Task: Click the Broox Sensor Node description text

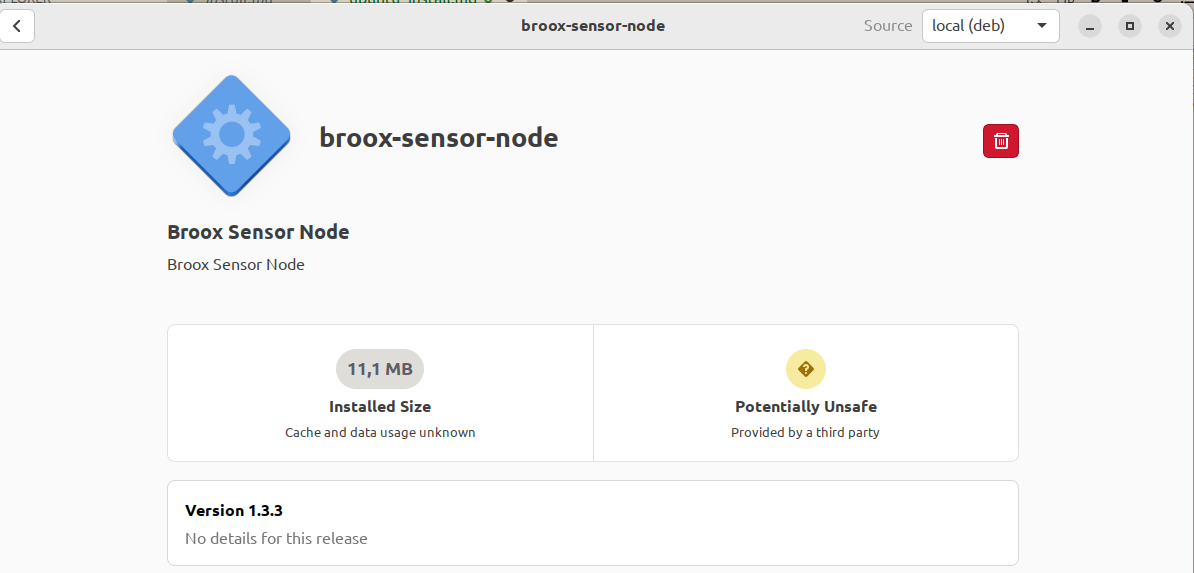Action: [236, 265]
